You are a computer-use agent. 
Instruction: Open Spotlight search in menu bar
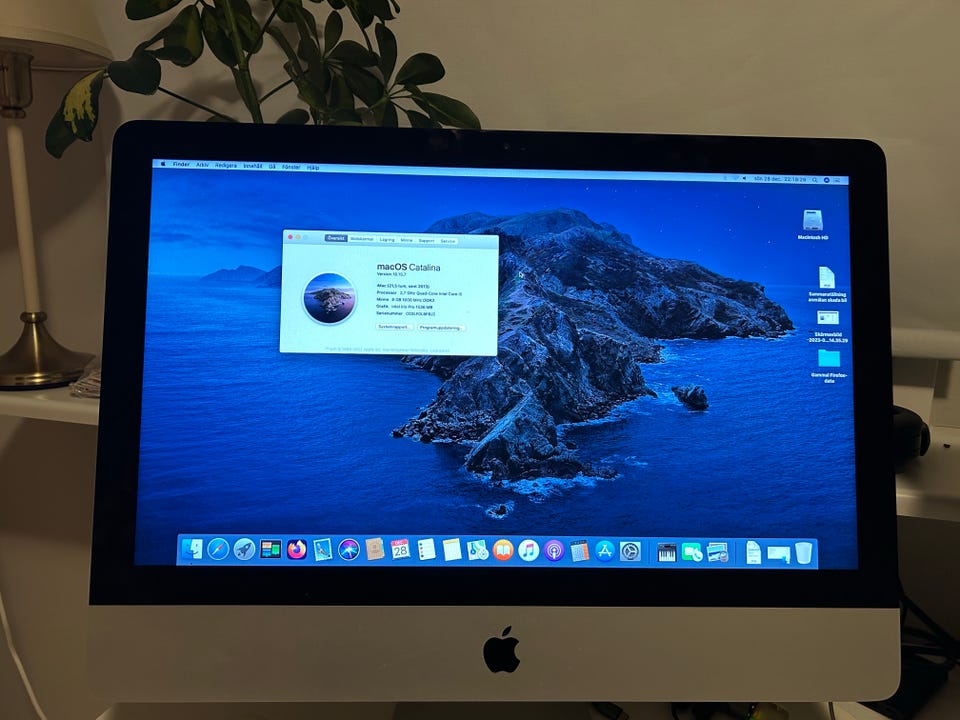coord(815,180)
